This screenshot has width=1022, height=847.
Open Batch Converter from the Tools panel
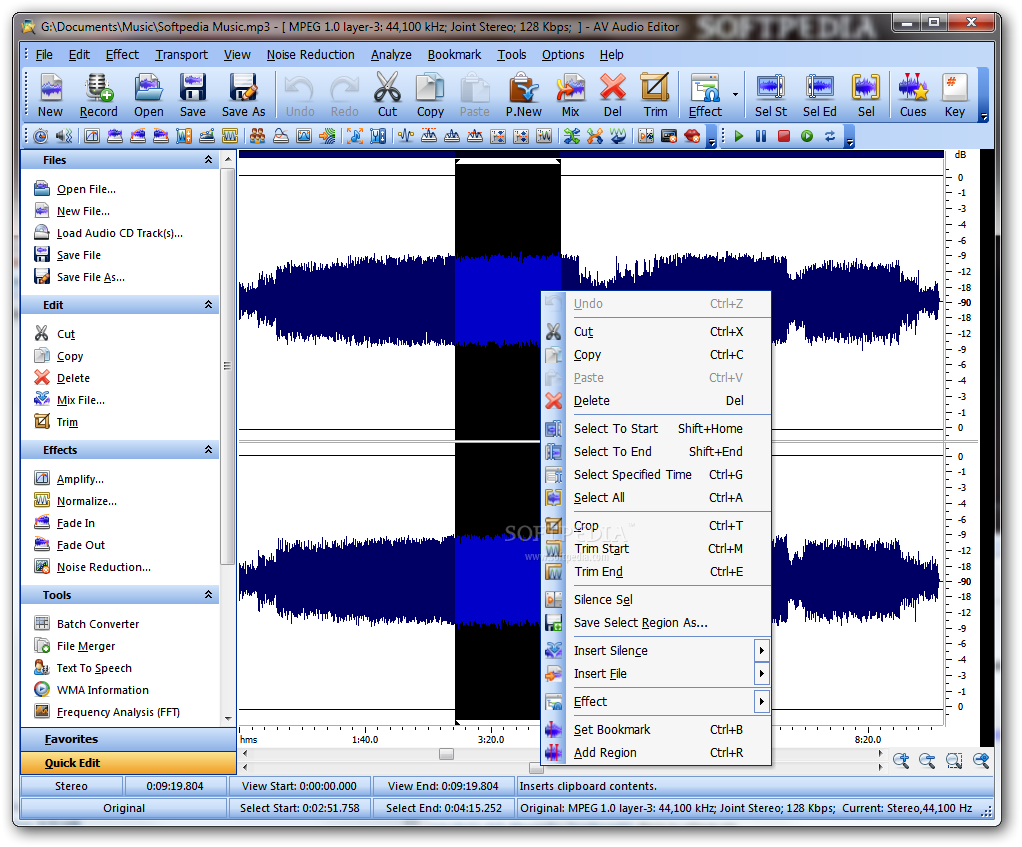pos(98,624)
